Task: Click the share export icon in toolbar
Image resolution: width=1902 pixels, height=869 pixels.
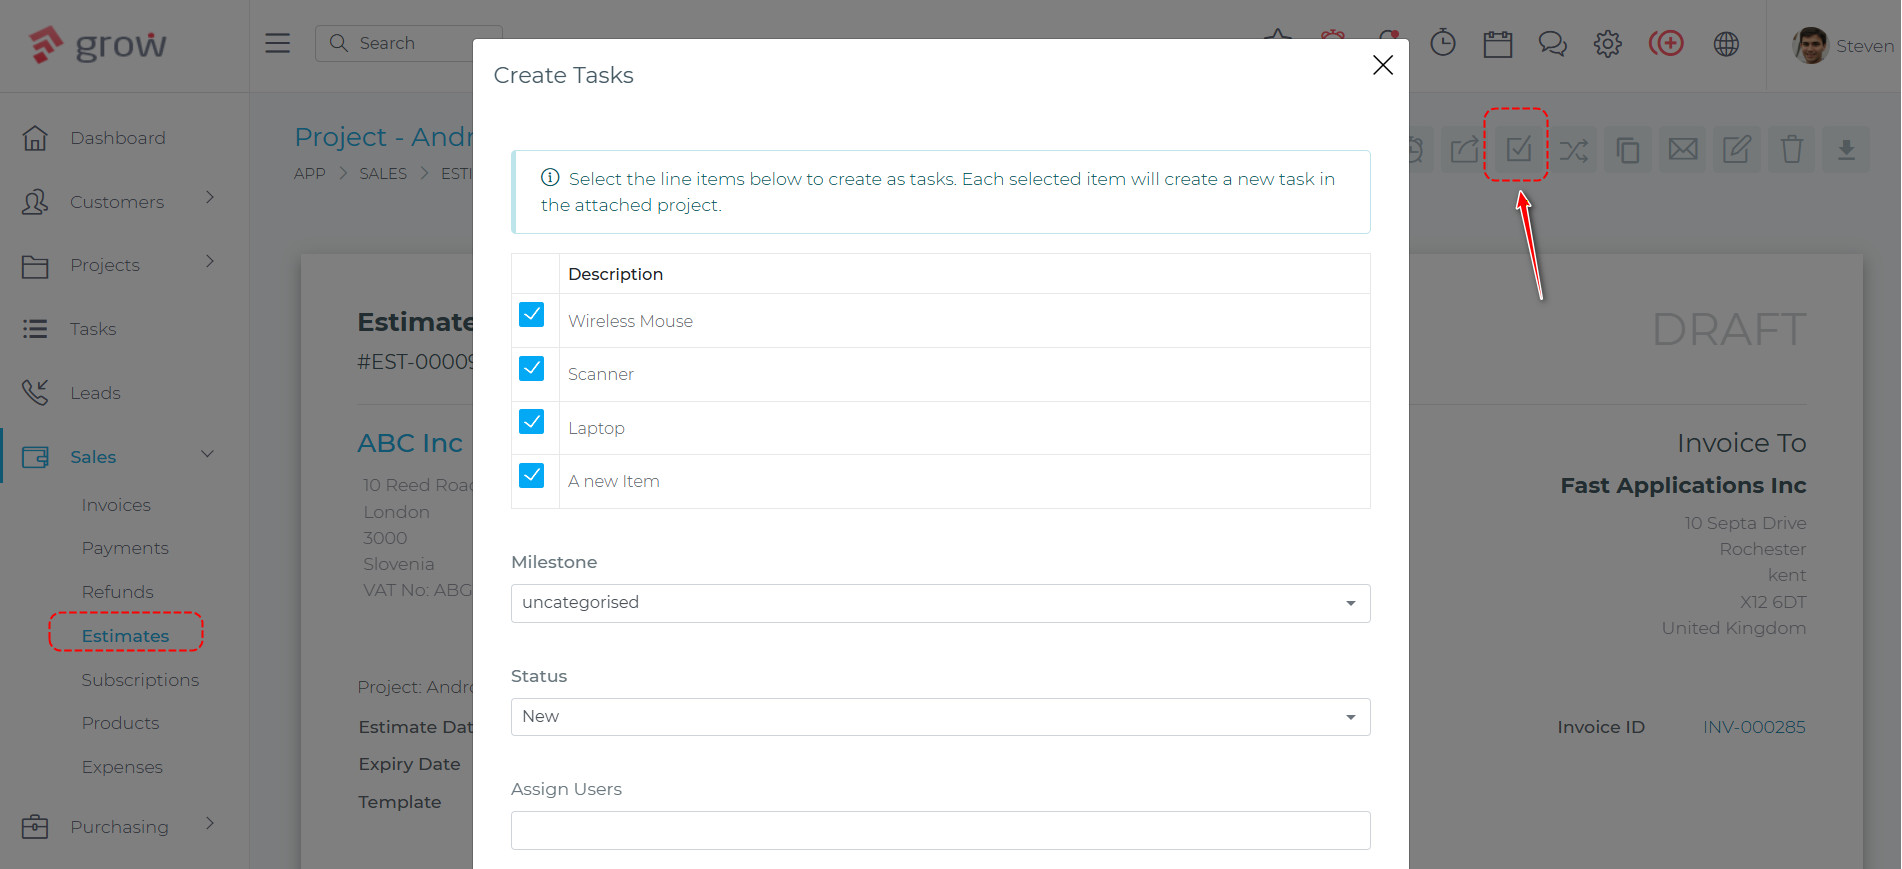Action: click(1464, 150)
